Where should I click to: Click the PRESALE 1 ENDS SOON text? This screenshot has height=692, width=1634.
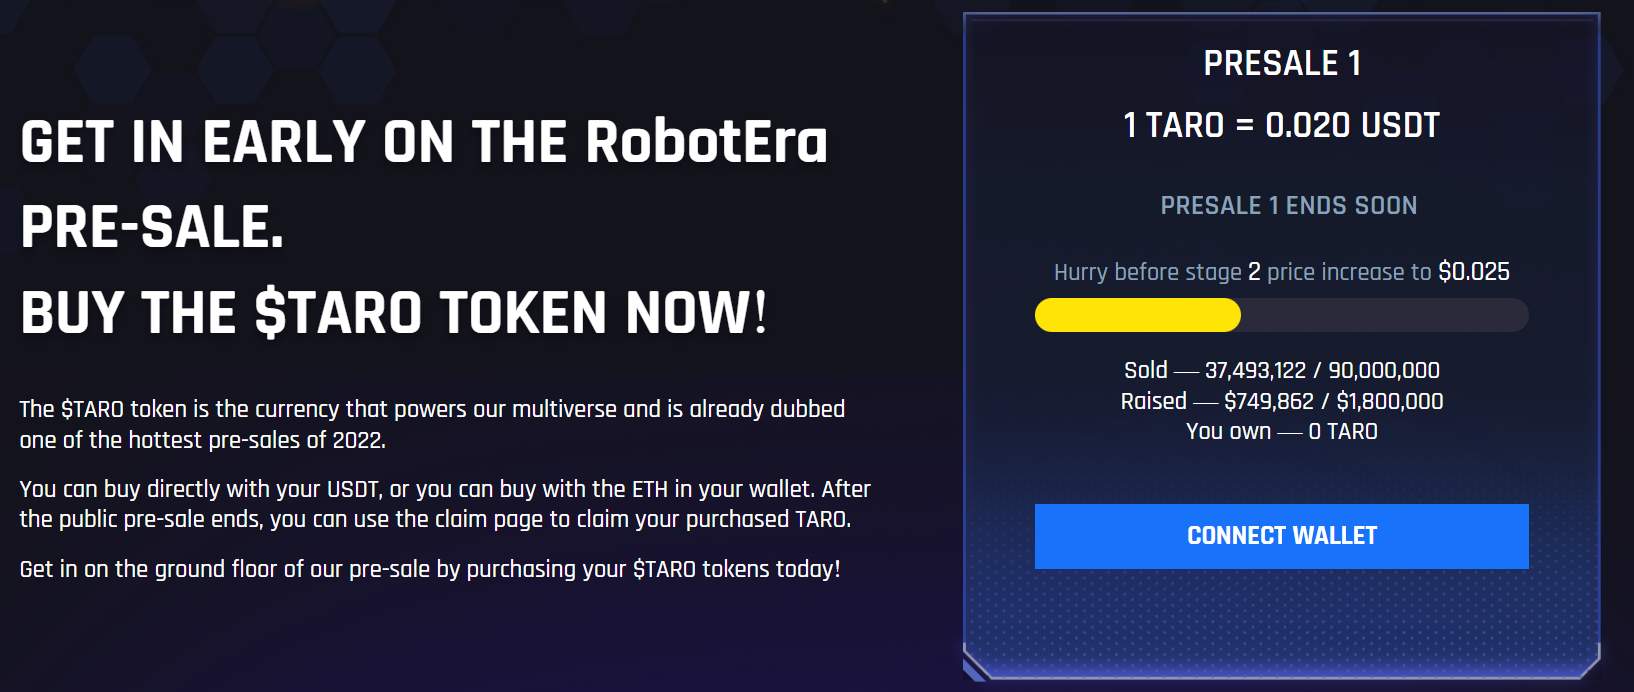1289,205
